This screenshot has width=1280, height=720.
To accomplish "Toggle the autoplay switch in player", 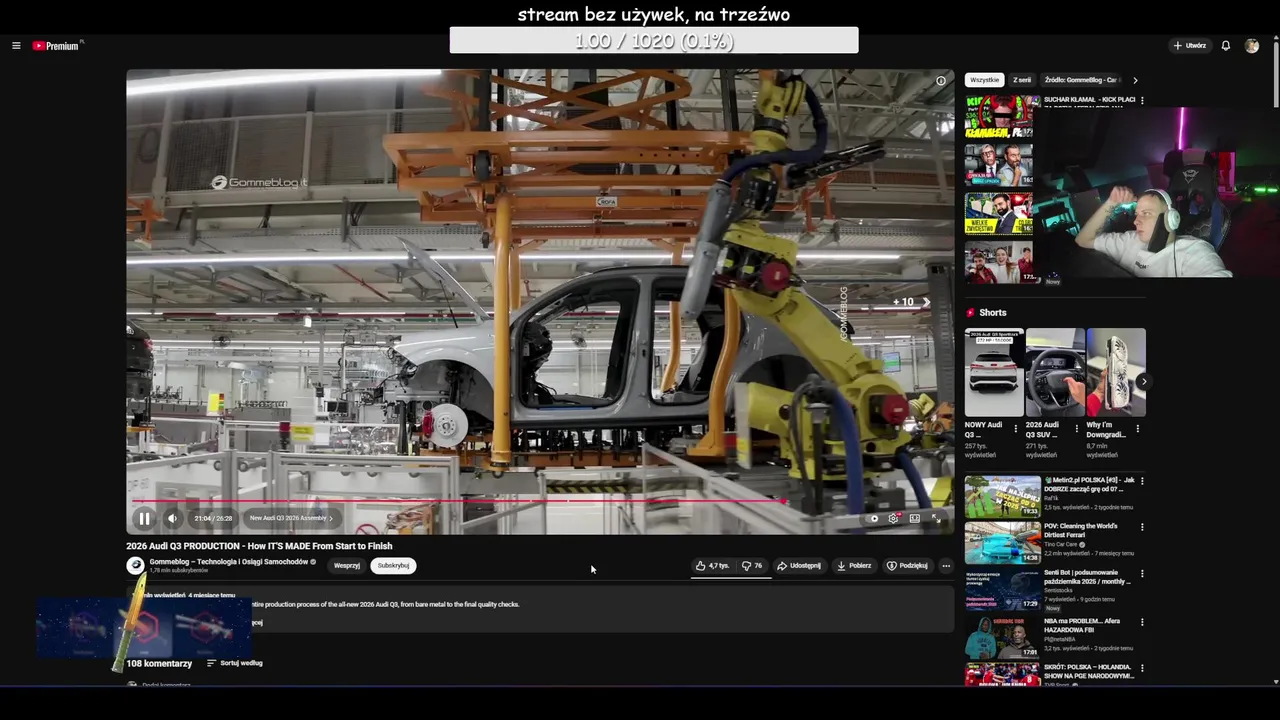I will (x=872, y=518).
